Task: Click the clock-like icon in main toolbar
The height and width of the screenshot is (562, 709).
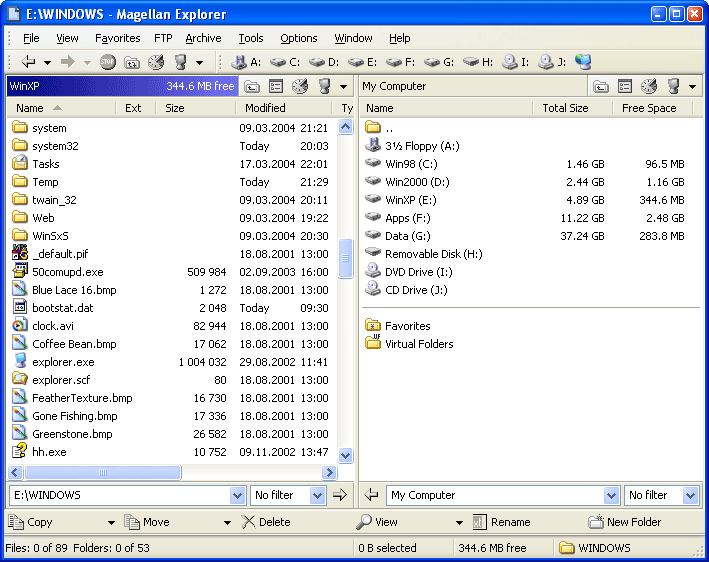Action: 156,62
